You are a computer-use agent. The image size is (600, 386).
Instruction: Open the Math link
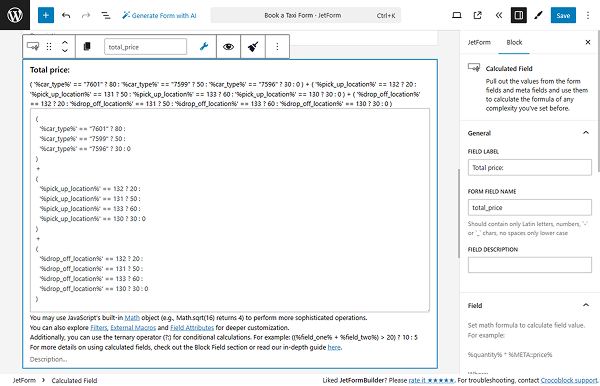132,318
